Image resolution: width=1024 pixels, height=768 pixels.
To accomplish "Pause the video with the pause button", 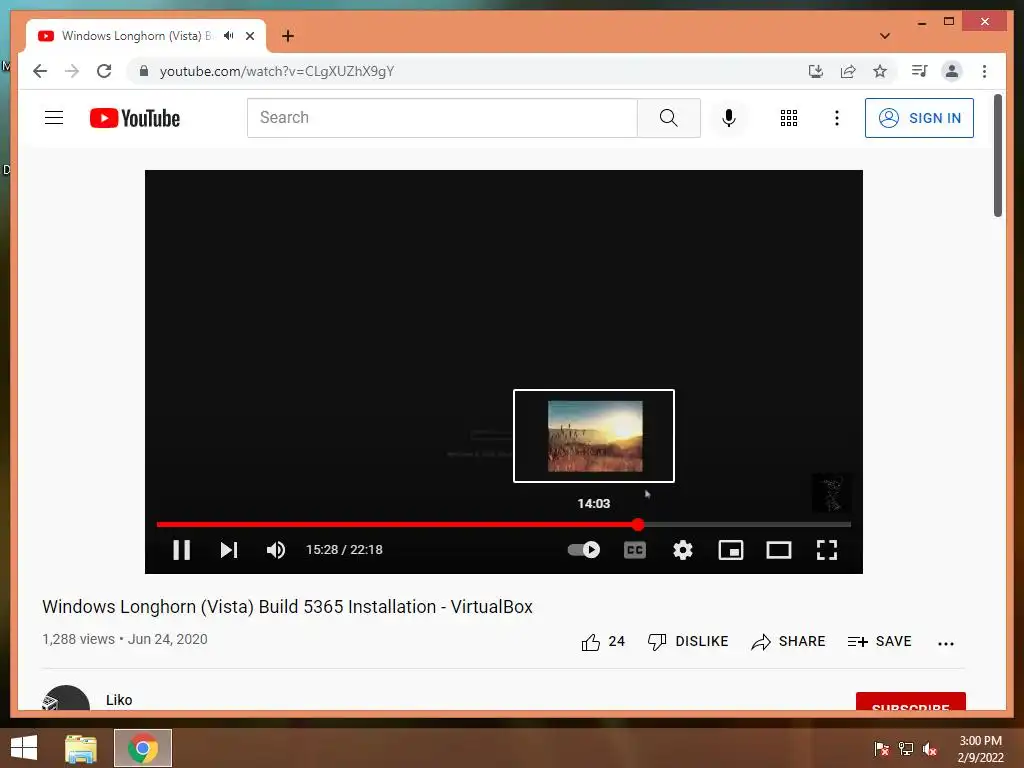I will click(x=182, y=550).
